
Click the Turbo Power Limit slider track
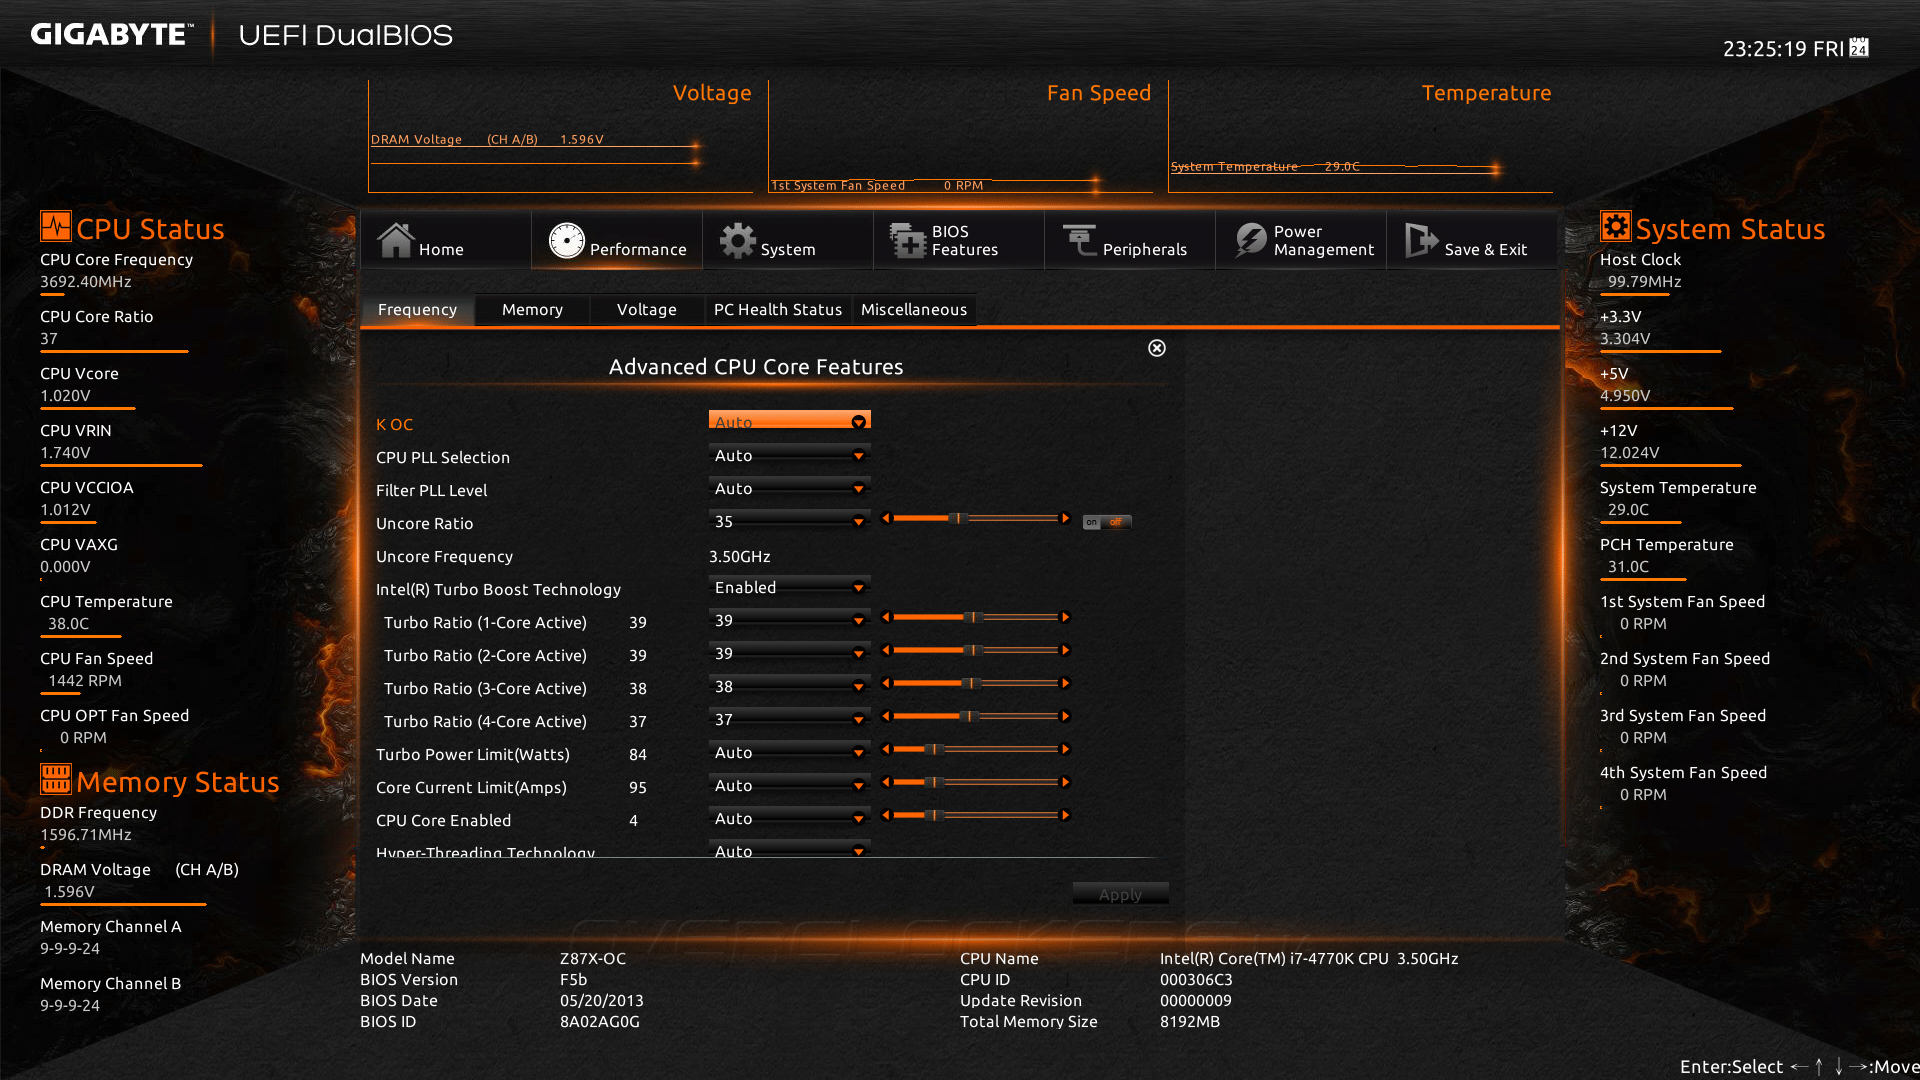(x=1000, y=749)
